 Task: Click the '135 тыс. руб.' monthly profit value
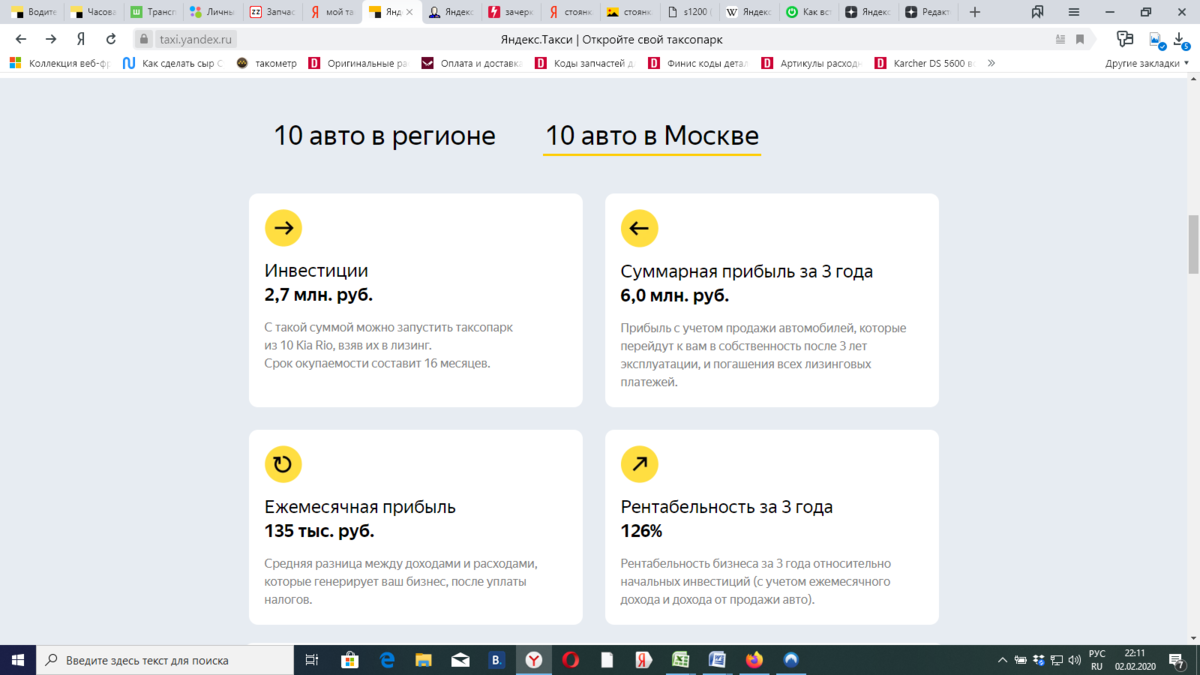point(319,531)
